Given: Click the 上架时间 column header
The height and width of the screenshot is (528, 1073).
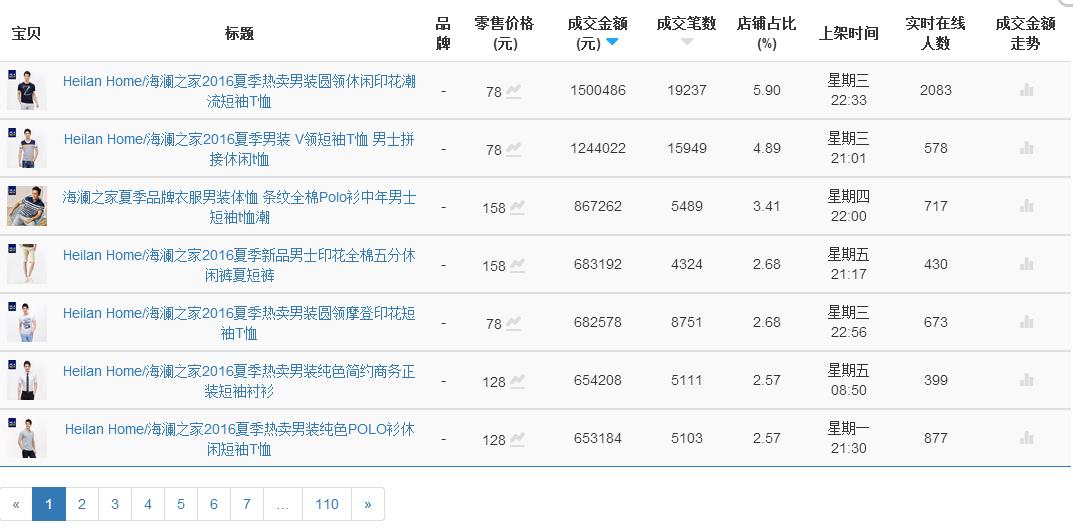Looking at the screenshot, I should click(x=849, y=34).
